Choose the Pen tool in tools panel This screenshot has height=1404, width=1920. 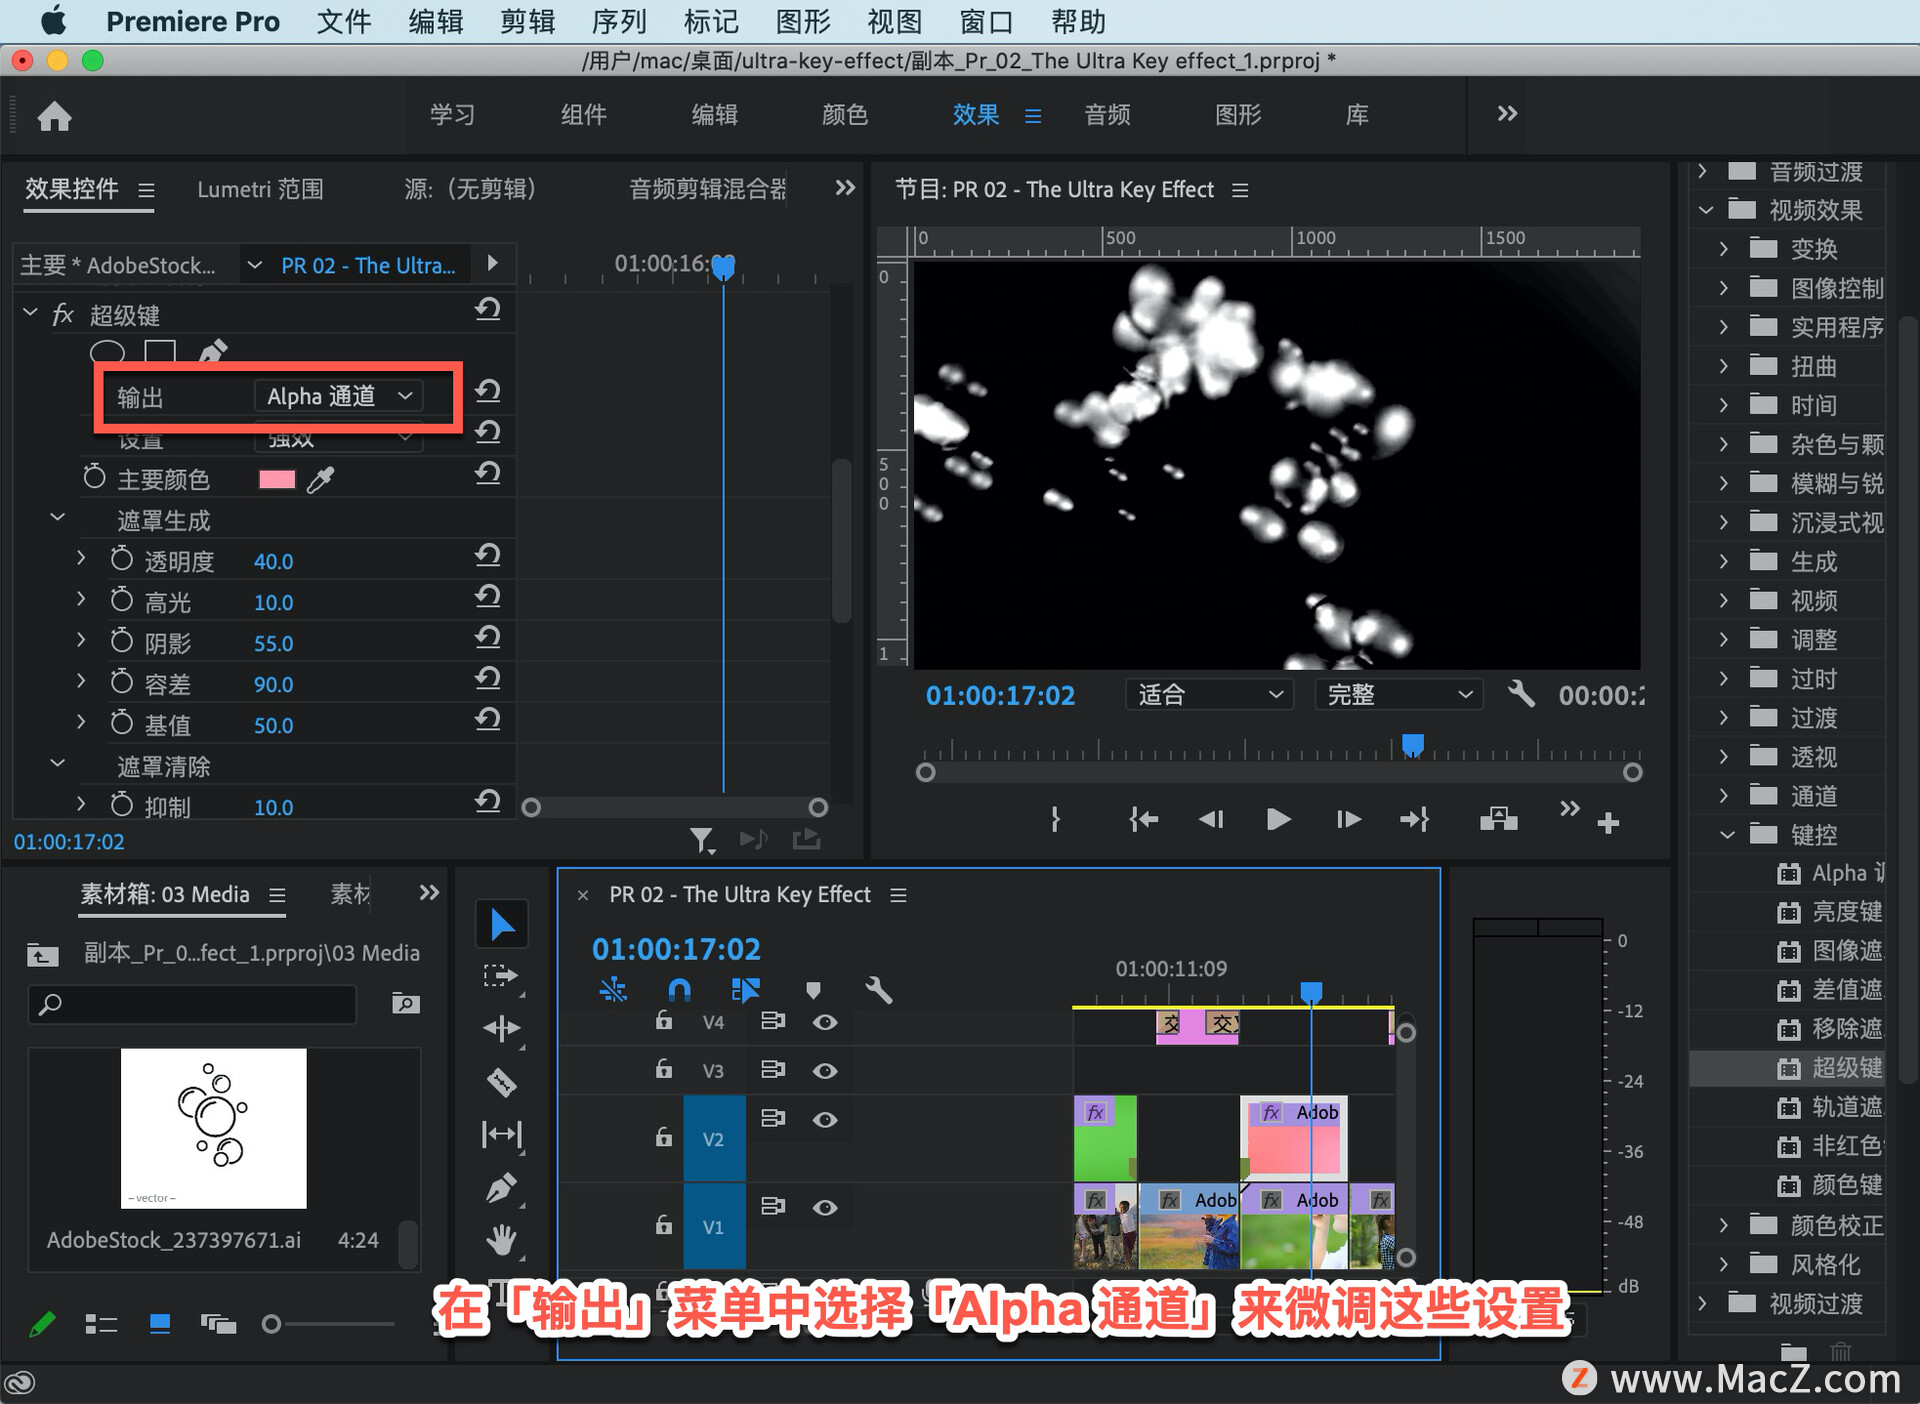click(502, 1188)
